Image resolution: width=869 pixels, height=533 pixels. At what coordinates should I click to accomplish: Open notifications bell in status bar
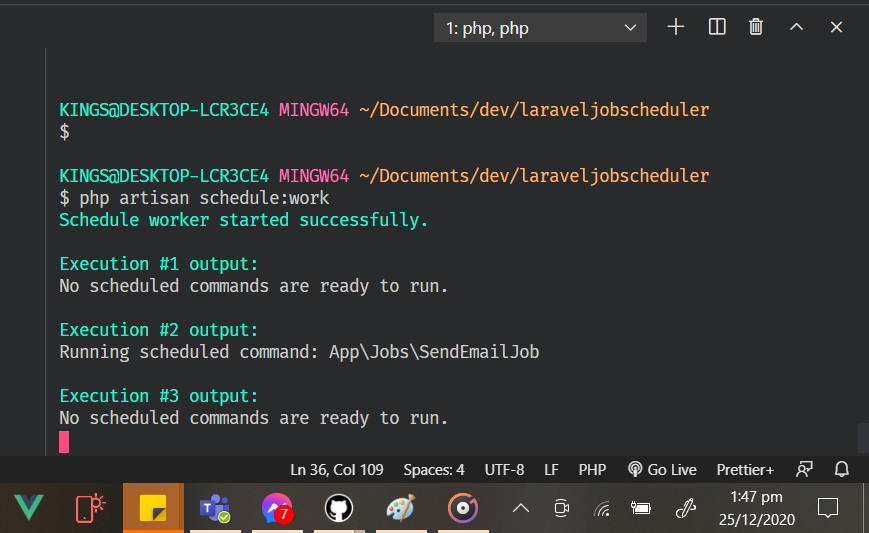(842, 470)
